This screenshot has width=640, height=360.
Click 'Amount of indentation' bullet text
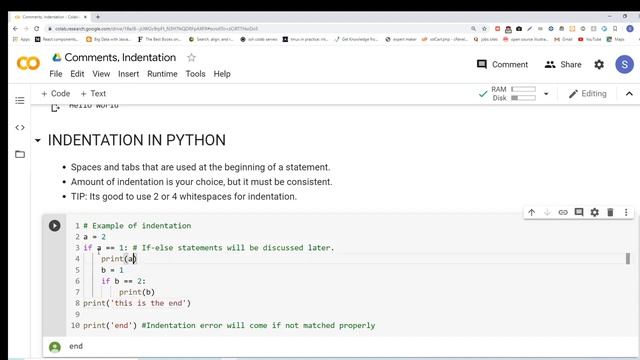[202, 182]
